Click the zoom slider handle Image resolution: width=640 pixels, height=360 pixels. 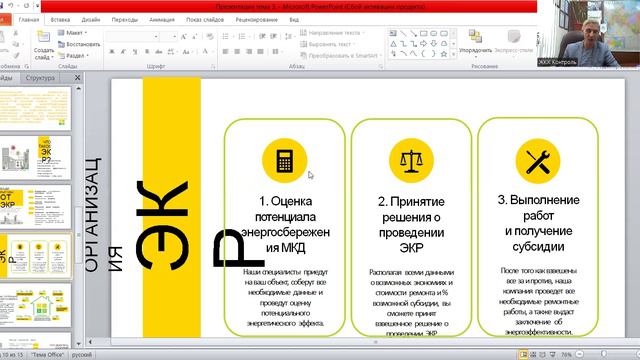click(603, 354)
